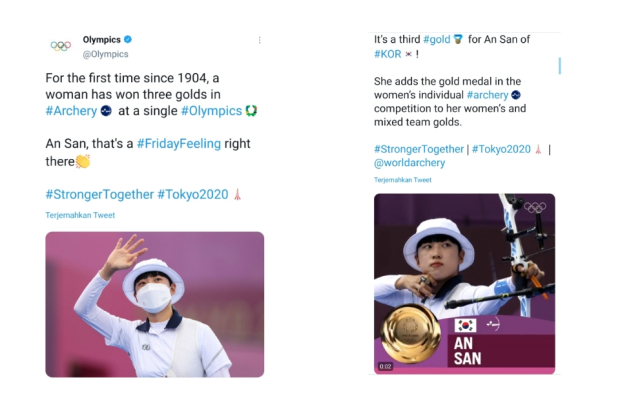
Task: Open the three-dot tweet options menu
Action: click(x=260, y=40)
